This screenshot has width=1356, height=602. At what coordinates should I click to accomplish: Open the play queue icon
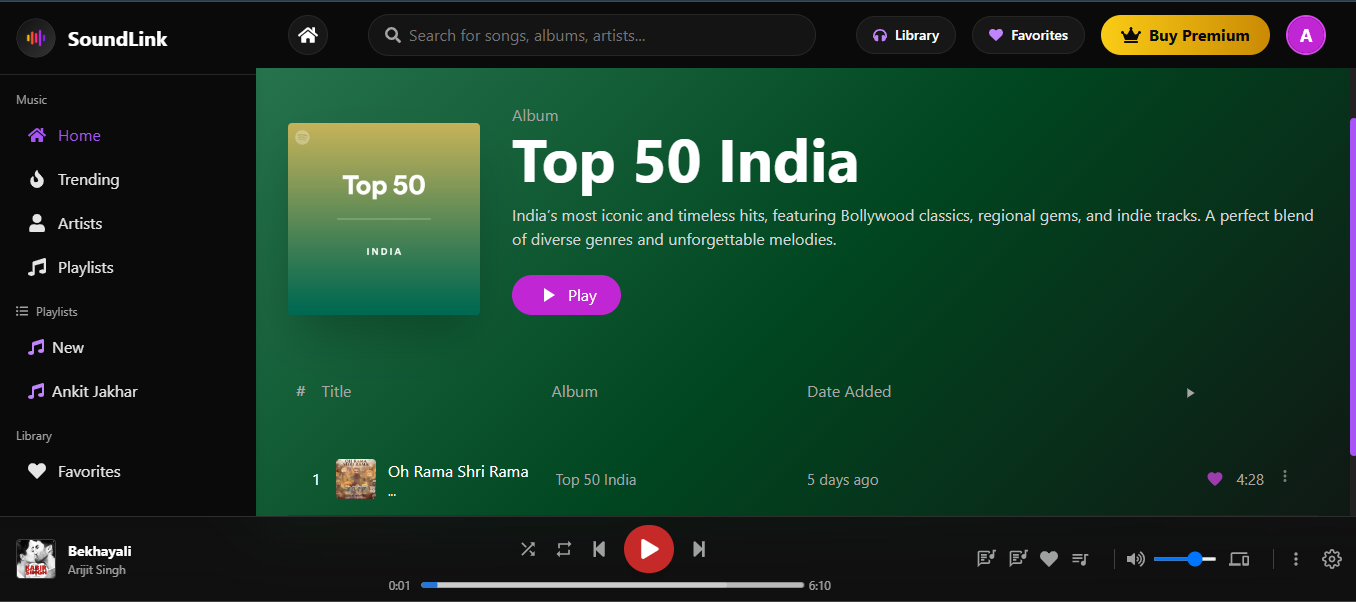tap(1080, 559)
